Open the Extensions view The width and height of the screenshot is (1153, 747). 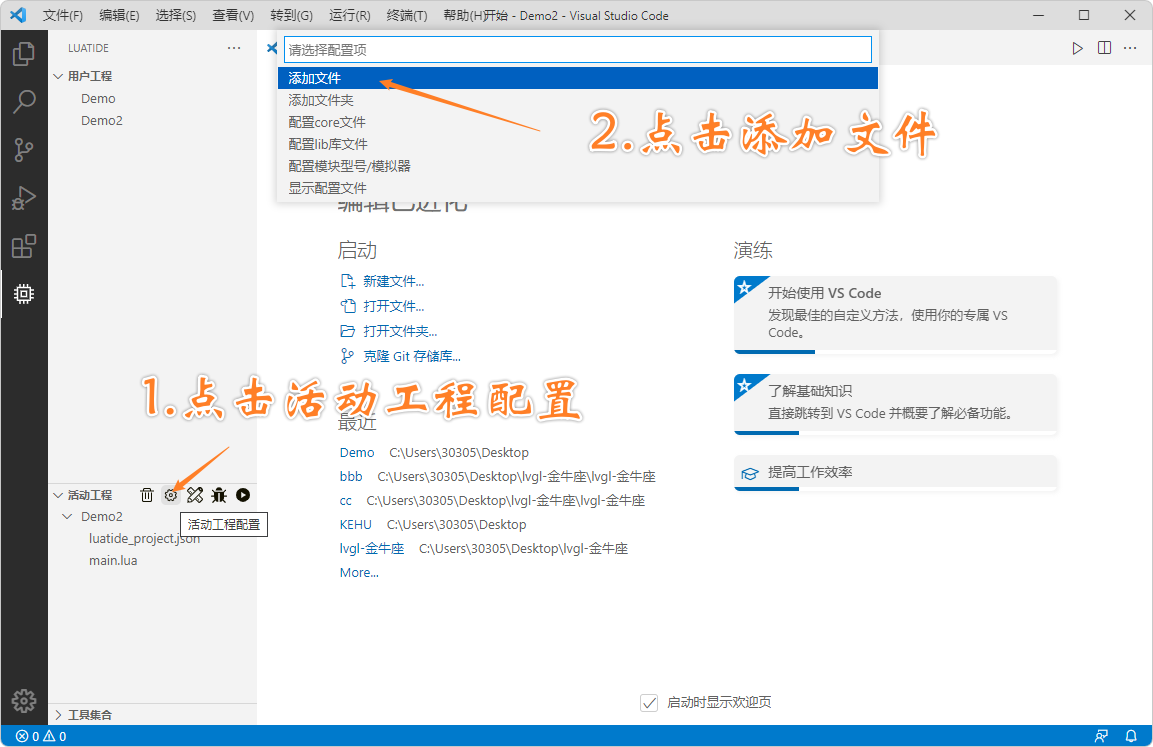click(24, 246)
